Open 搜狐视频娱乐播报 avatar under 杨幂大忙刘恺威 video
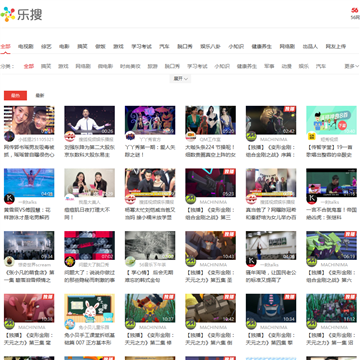The height and width of the screenshot is (360, 360). [130, 199]
